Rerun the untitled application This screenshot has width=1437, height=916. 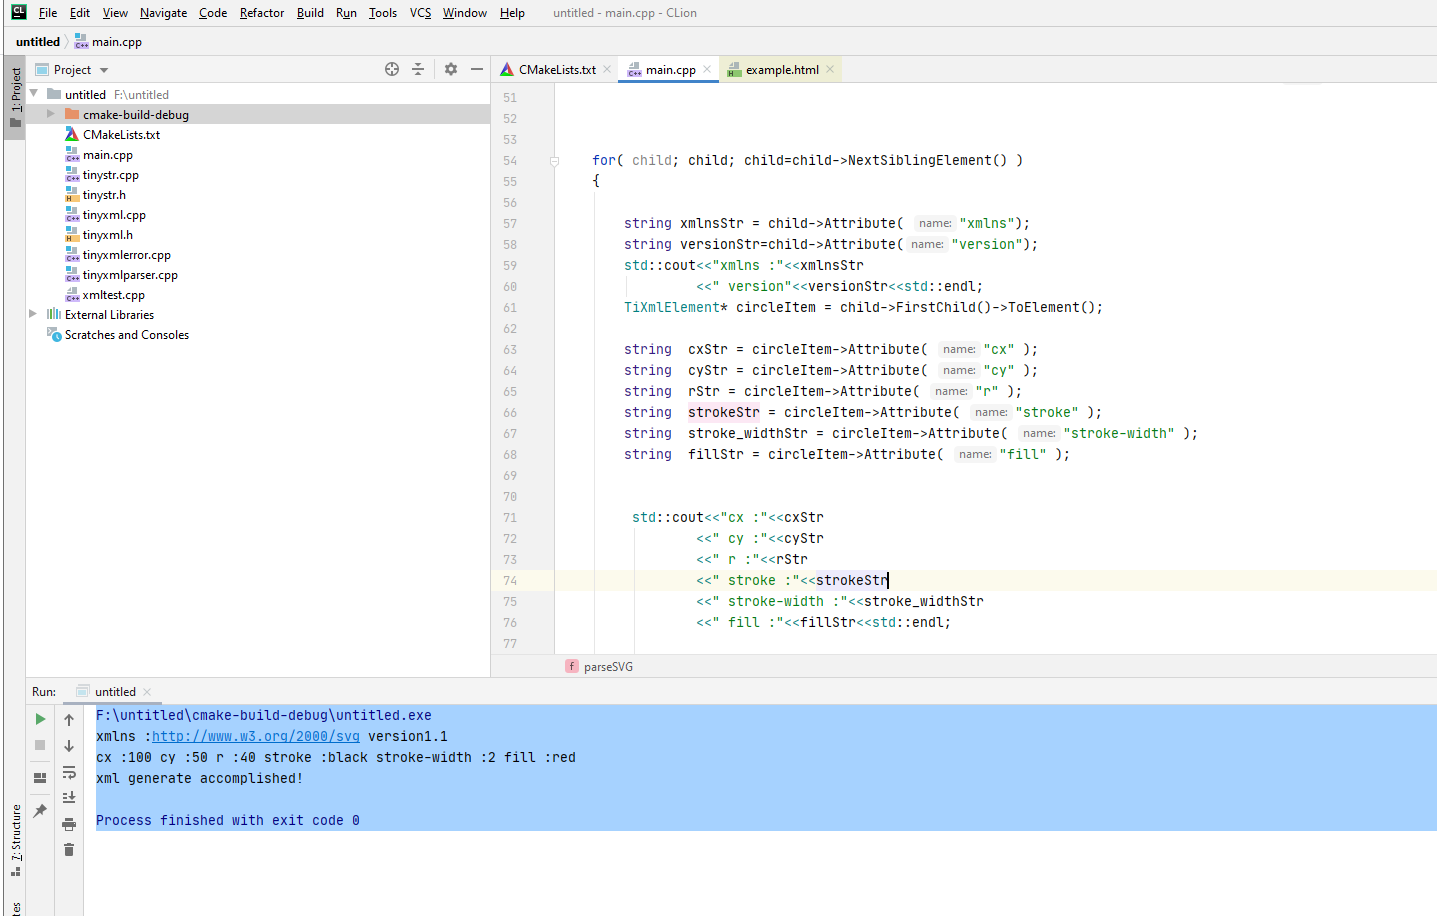[x=40, y=719]
